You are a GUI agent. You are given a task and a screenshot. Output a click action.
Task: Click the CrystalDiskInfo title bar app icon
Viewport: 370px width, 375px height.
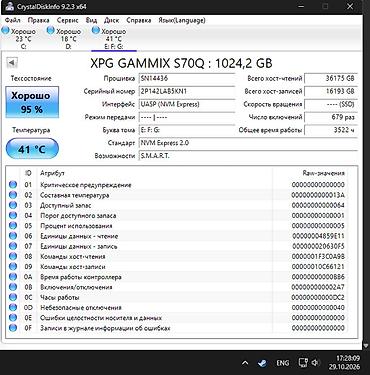(x=9, y=6)
